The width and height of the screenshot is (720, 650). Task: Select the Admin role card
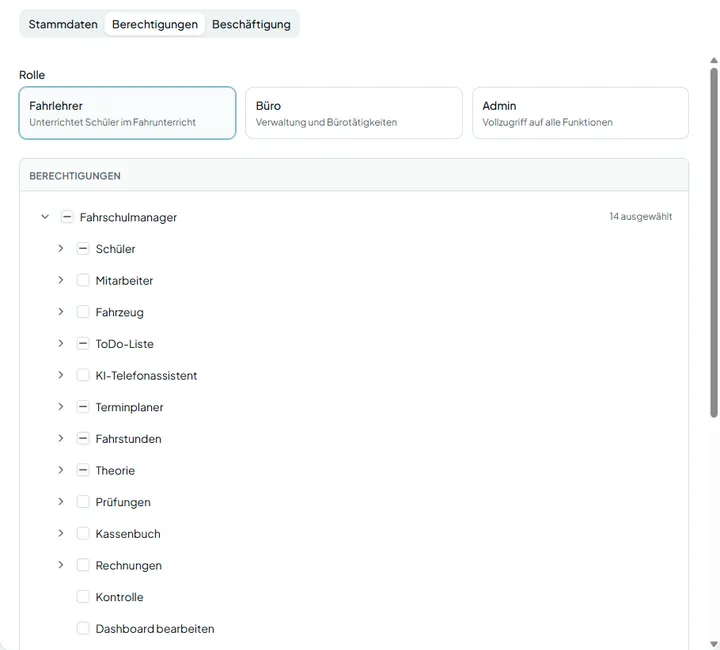(580, 113)
